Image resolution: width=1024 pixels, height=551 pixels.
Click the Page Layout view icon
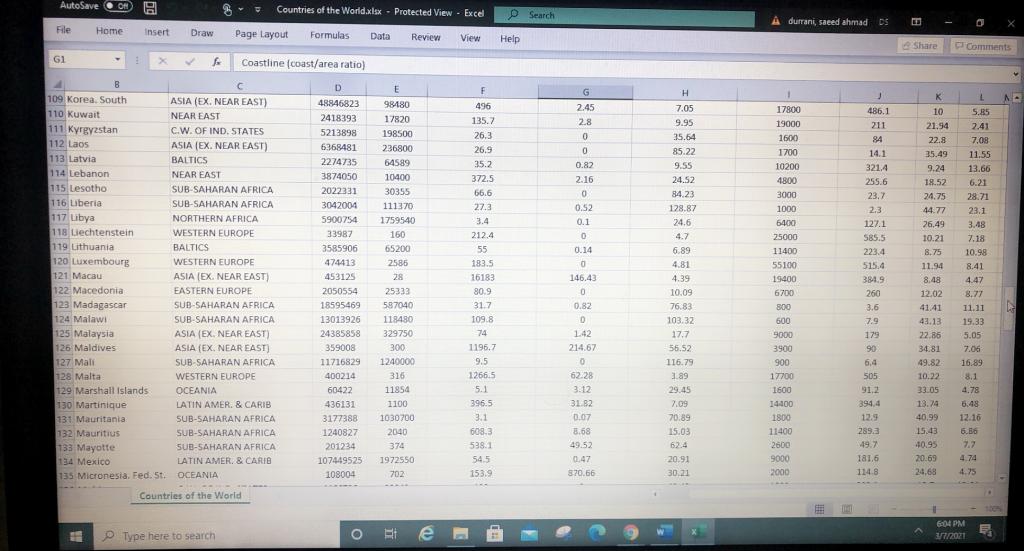[846, 509]
